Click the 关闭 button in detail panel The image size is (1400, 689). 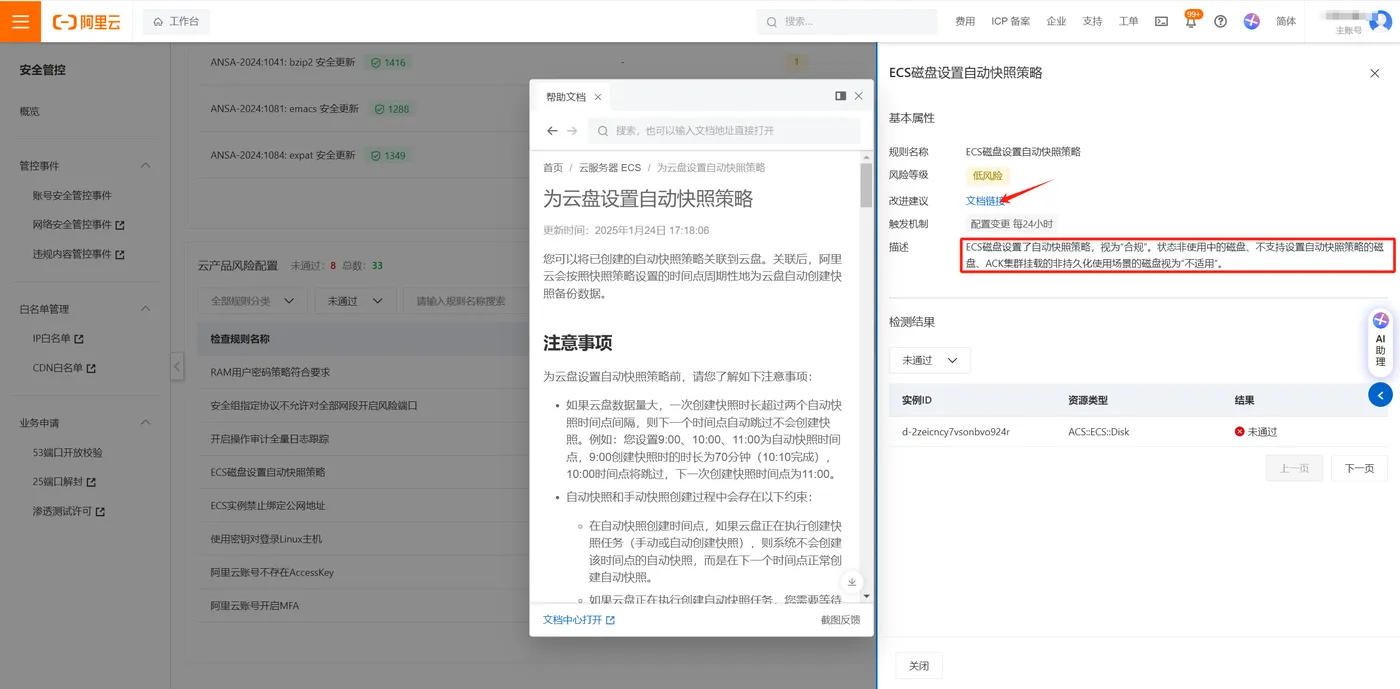click(919, 666)
